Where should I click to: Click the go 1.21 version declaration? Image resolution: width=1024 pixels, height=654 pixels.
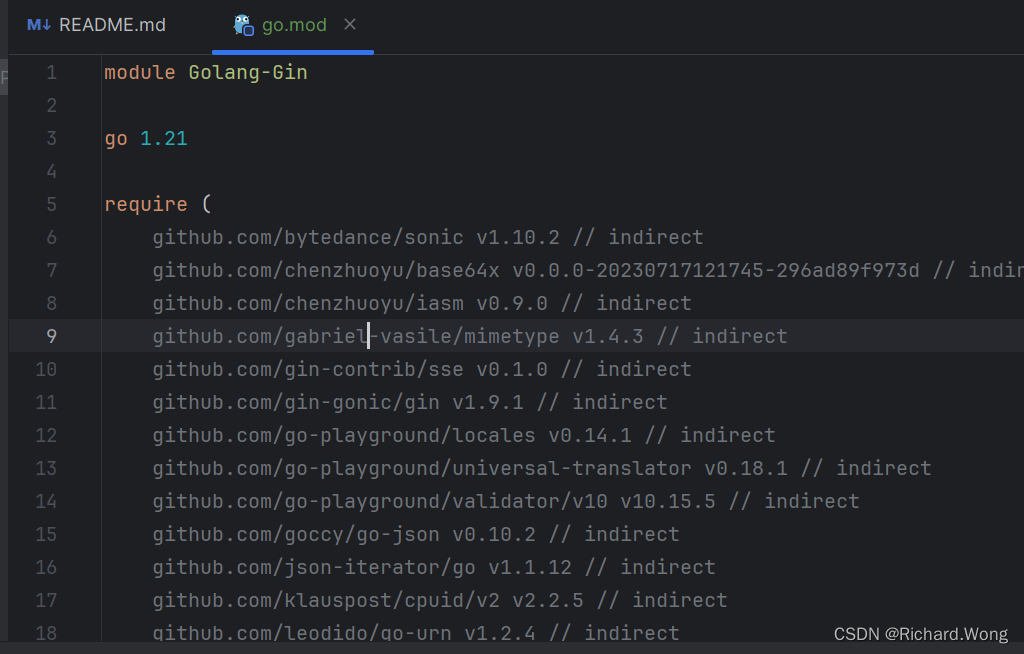pos(145,138)
